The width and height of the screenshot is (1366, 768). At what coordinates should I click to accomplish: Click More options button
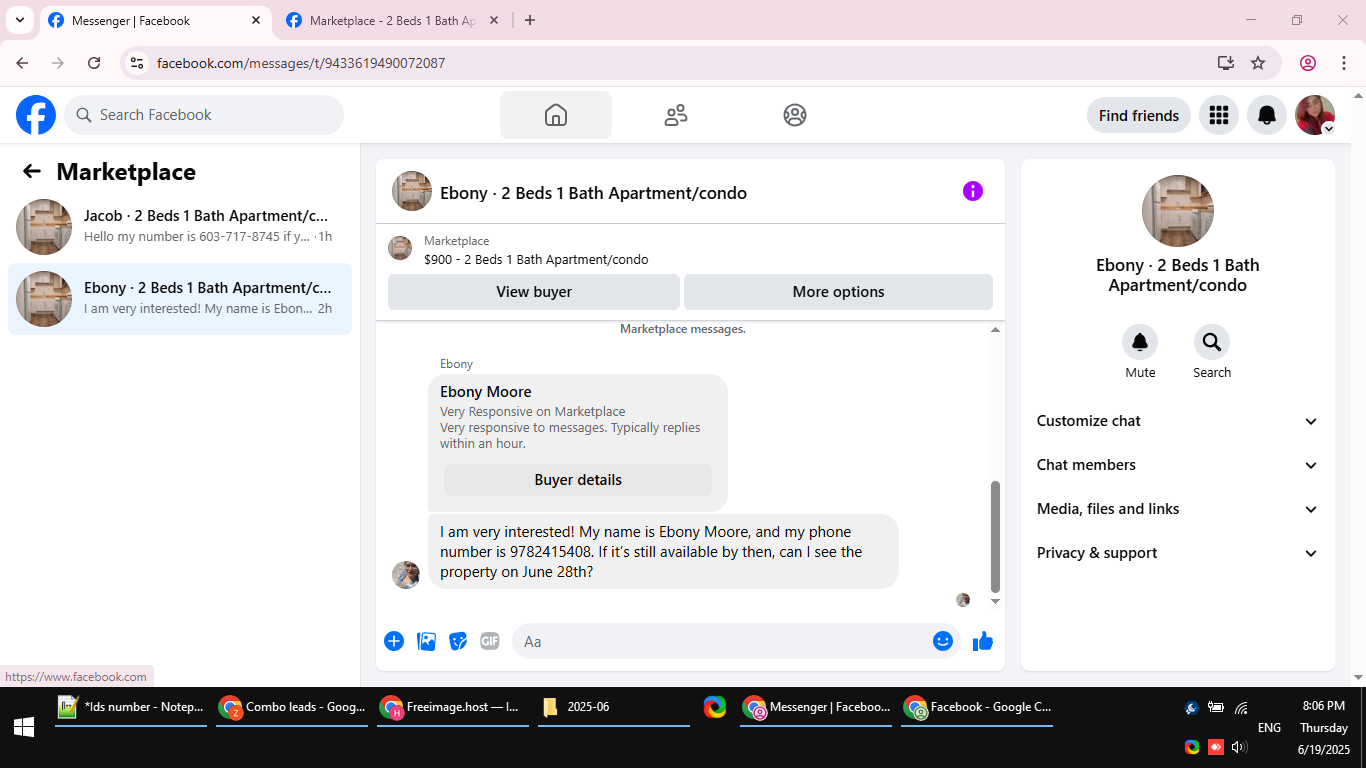(838, 292)
